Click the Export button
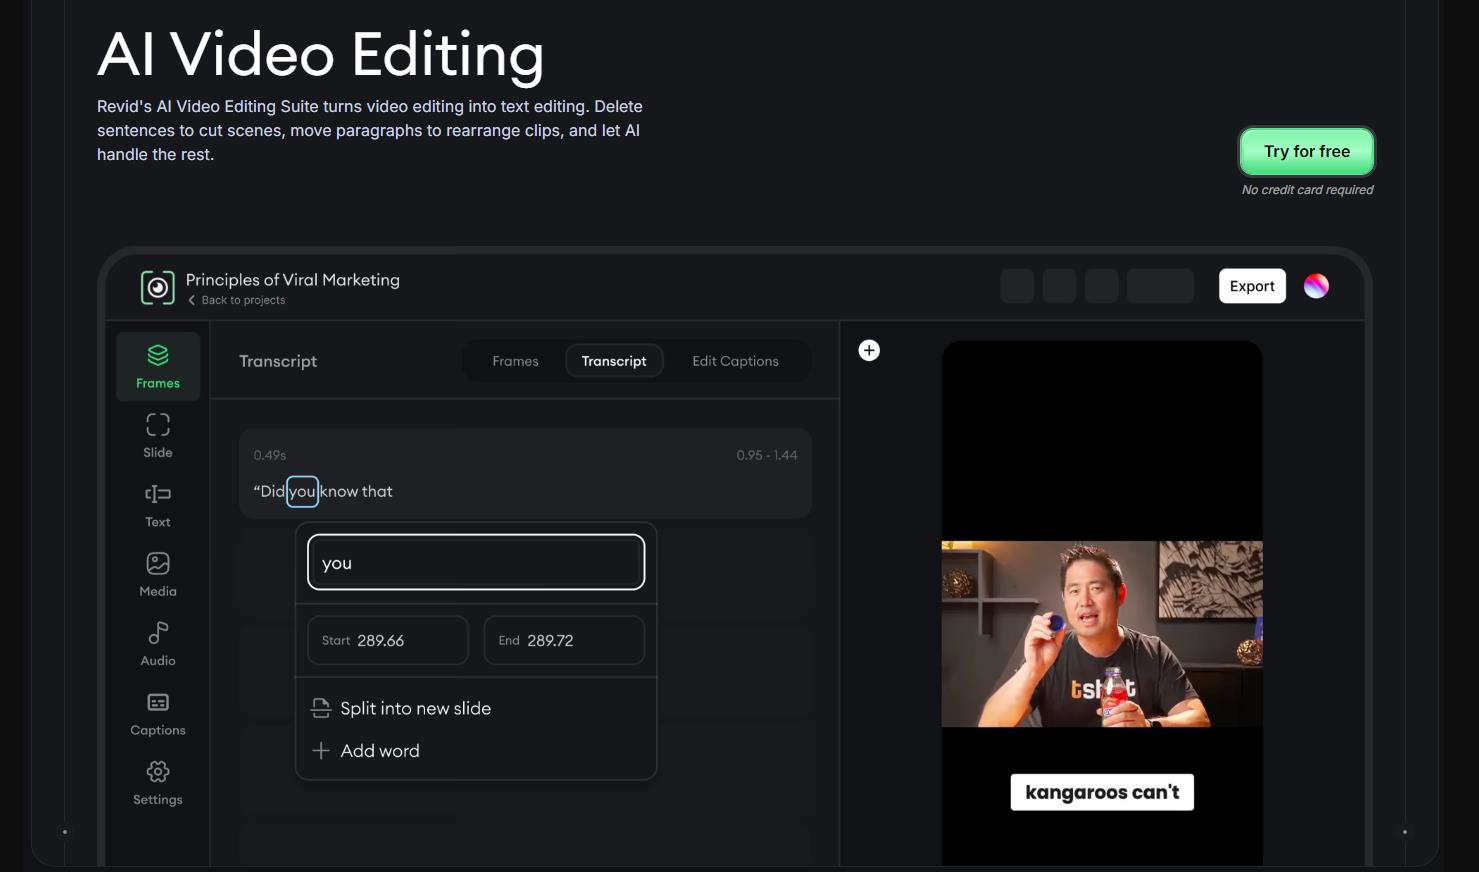1479x872 pixels. (x=1252, y=286)
